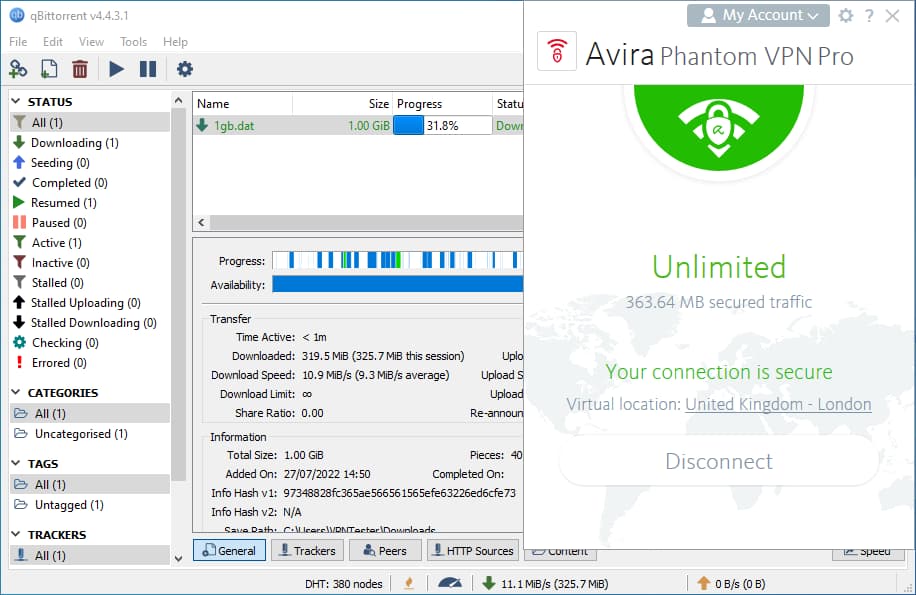Open the Edit menu
This screenshot has width=916, height=595.
[53, 41]
